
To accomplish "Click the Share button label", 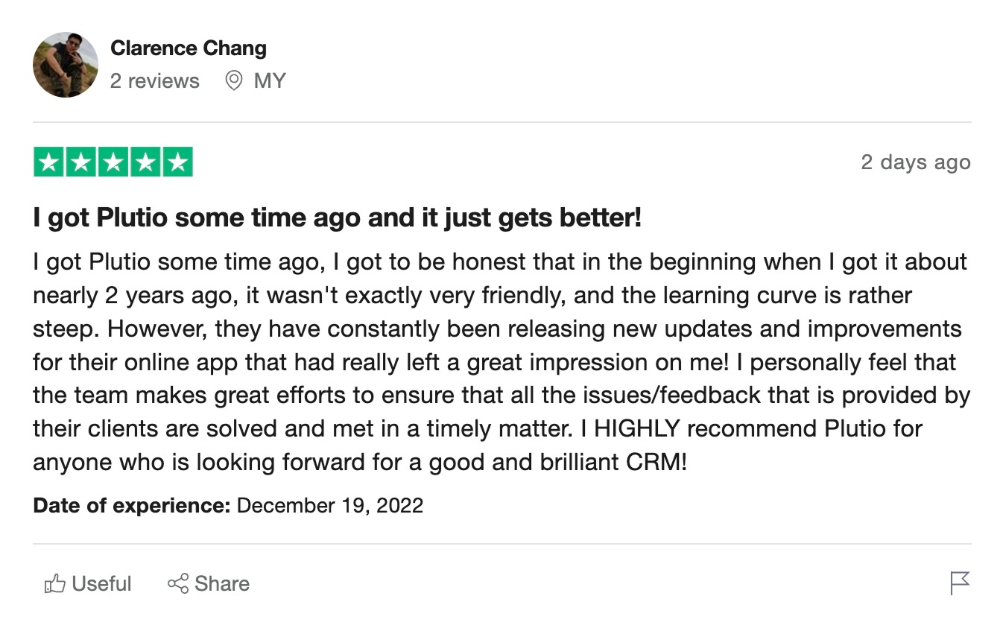I will tap(222, 583).
